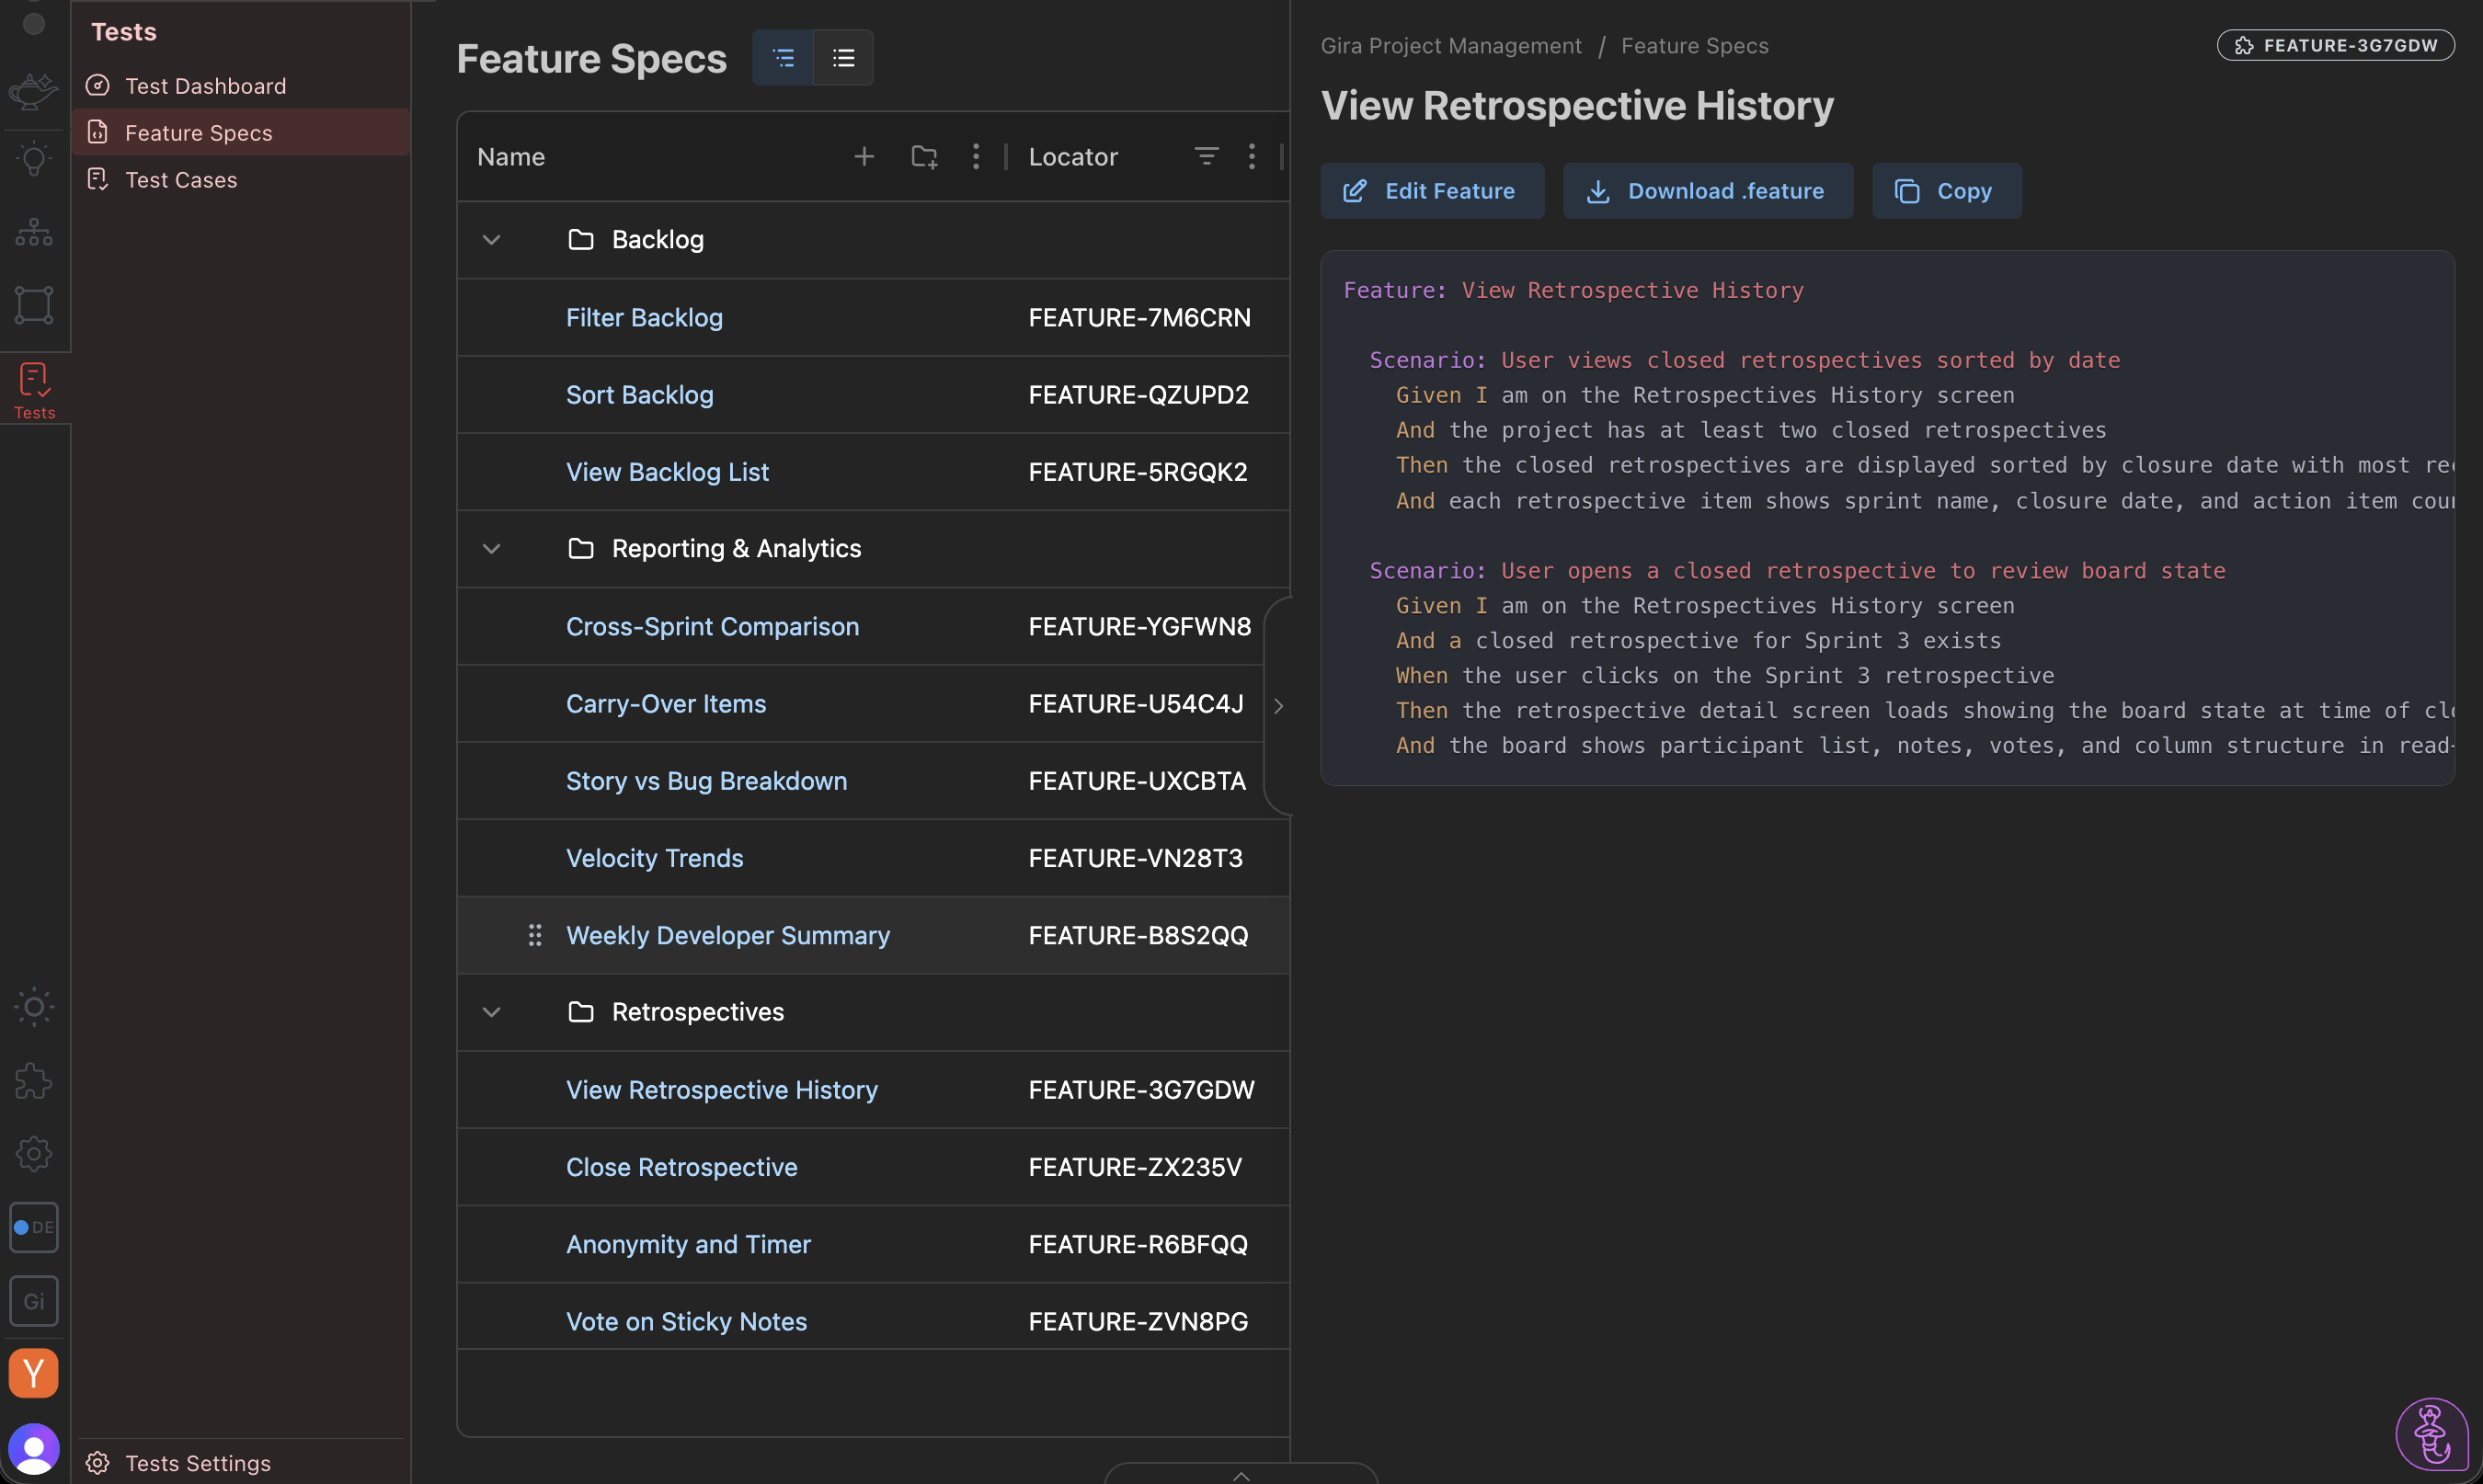The height and width of the screenshot is (1484, 2483).
Task: Click the add feature plus icon
Action: click(864, 156)
